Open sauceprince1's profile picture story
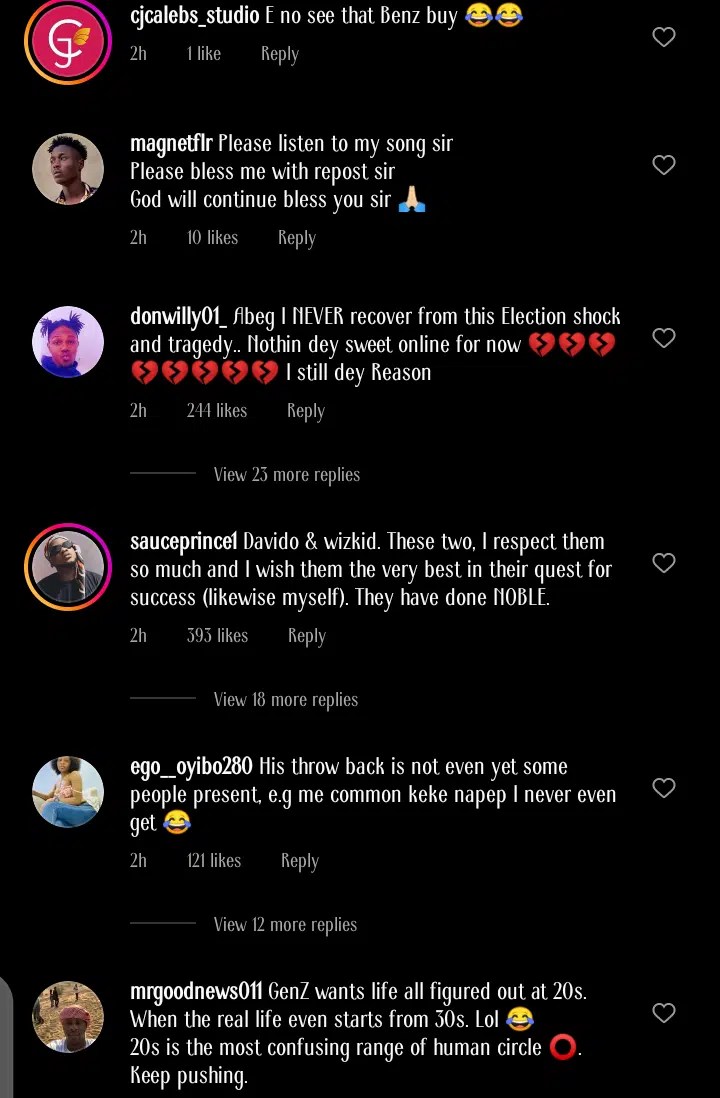Image resolution: width=720 pixels, height=1098 pixels. [x=68, y=567]
